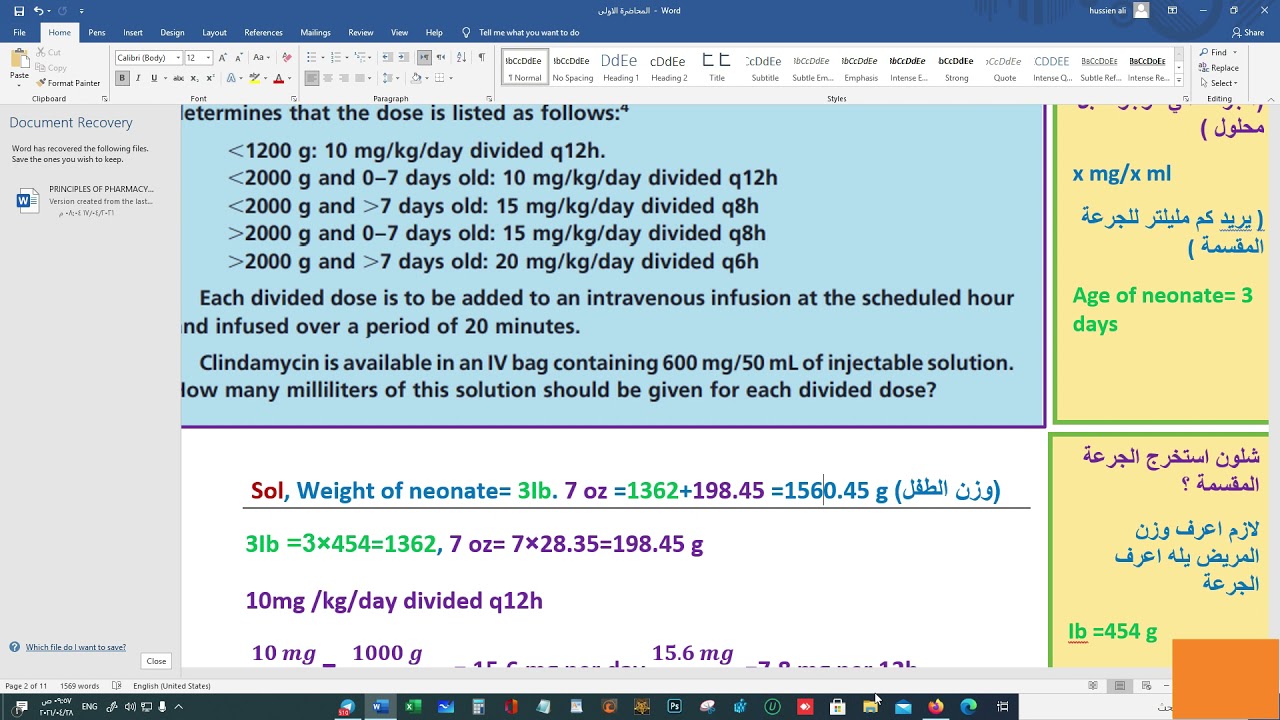The height and width of the screenshot is (720, 1280).
Task: Expand the numbering list dropdown
Action: tap(346, 58)
